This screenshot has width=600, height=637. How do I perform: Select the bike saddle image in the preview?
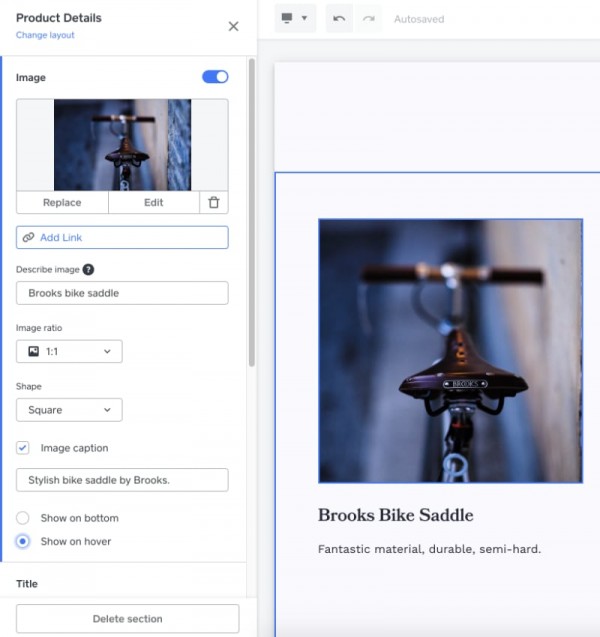[x=451, y=351]
